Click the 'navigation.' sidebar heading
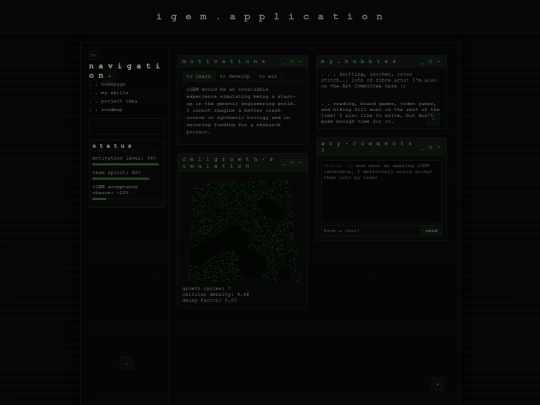540x405 pixels. point(125,71)
